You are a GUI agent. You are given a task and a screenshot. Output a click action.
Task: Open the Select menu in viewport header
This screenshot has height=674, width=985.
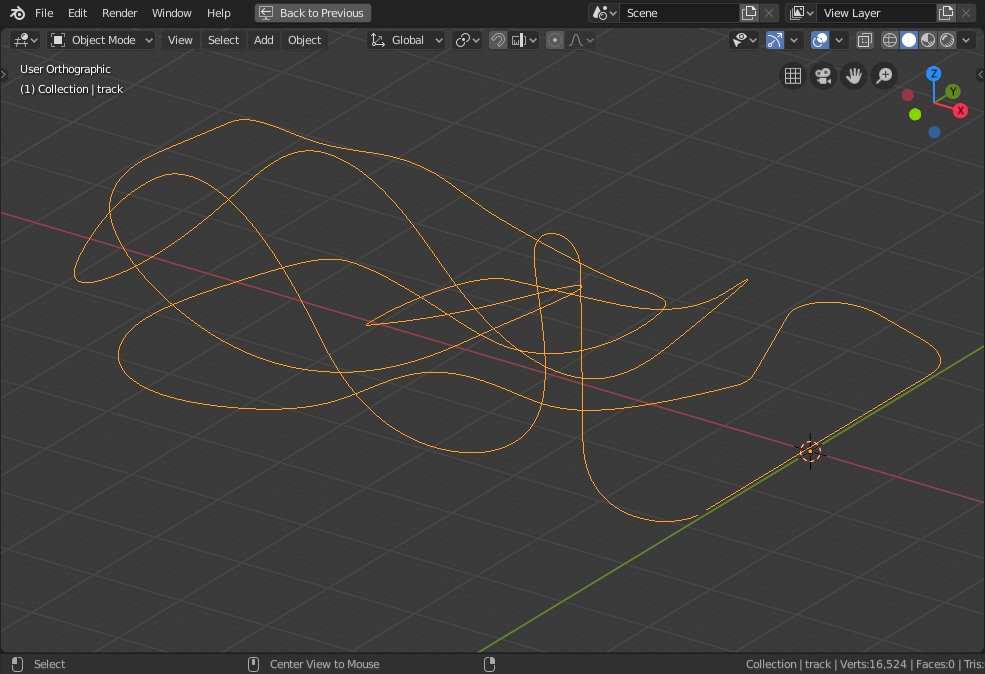coord(223,40)
